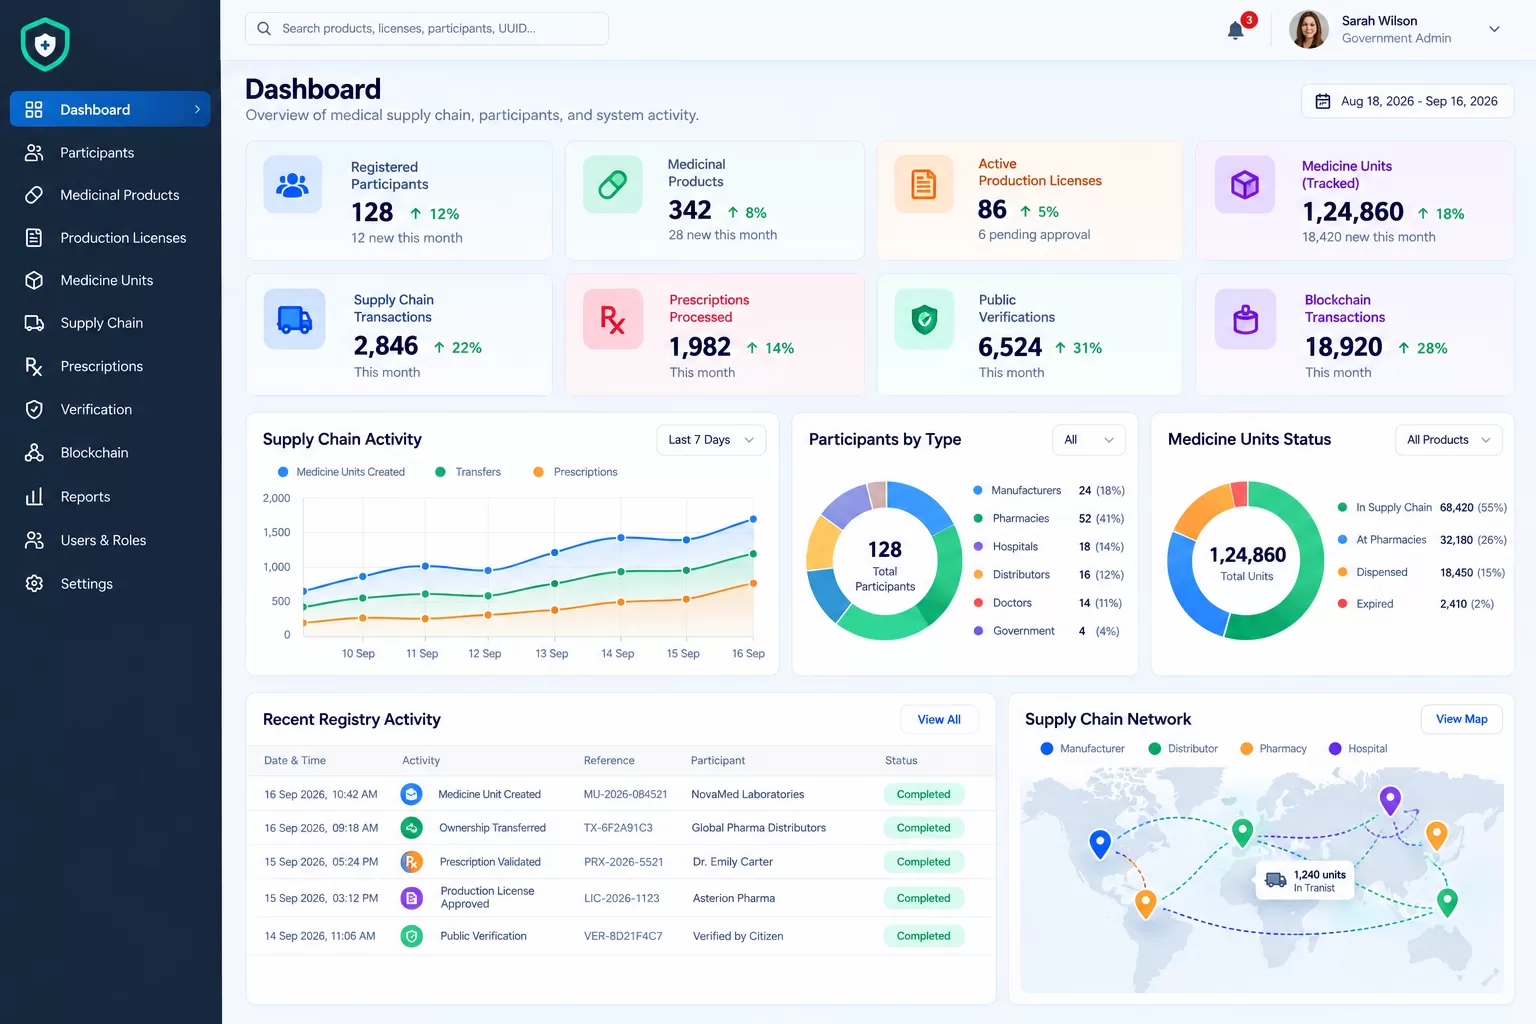The width and height of the screenshot is (1536, 1024).
Task: Click the search products input field
Action: (427, 29)
